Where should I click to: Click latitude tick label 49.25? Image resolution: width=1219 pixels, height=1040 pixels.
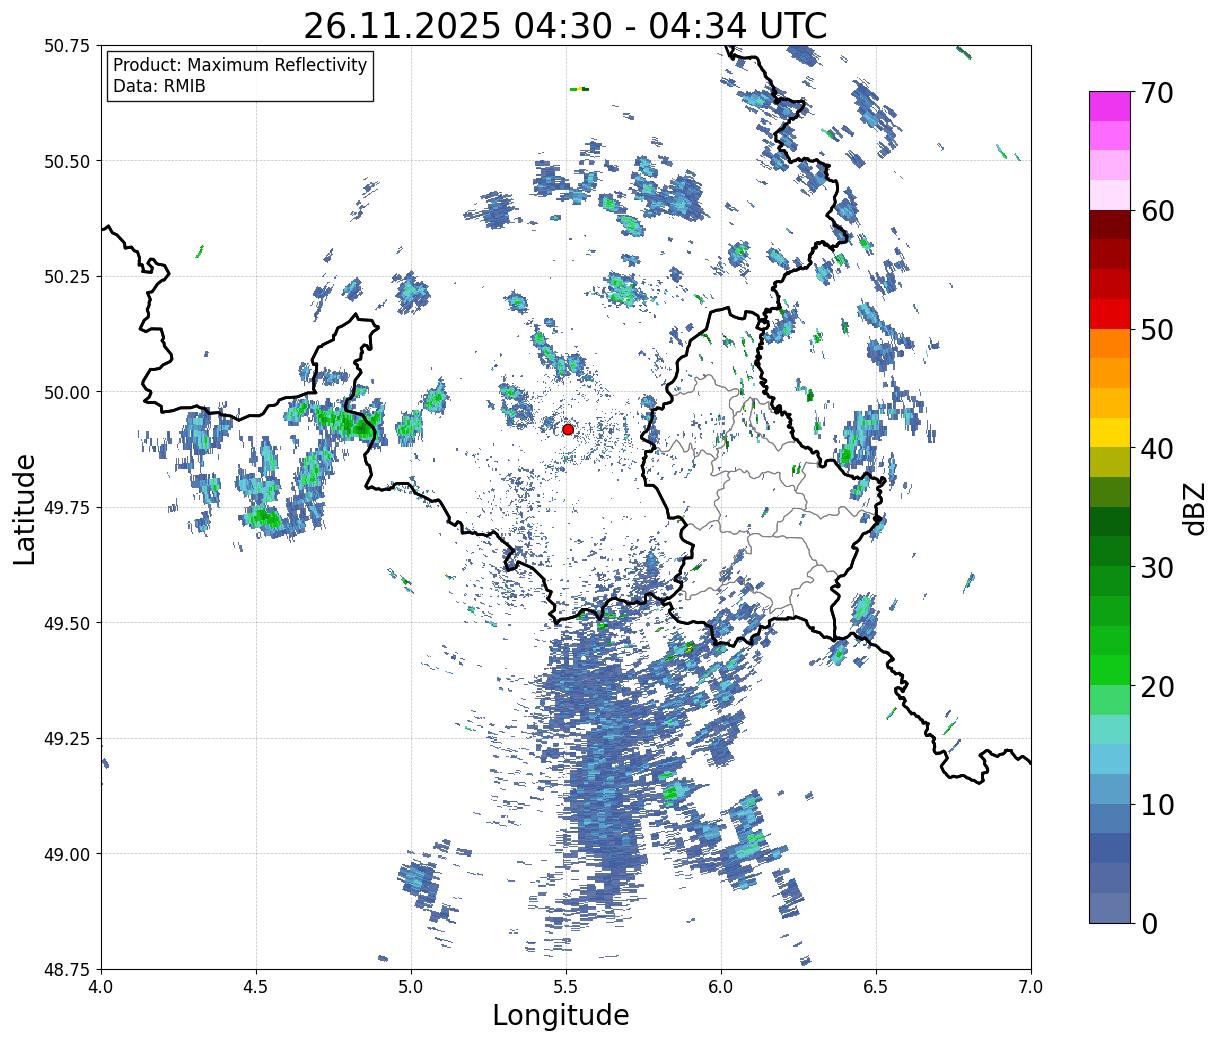66,739
